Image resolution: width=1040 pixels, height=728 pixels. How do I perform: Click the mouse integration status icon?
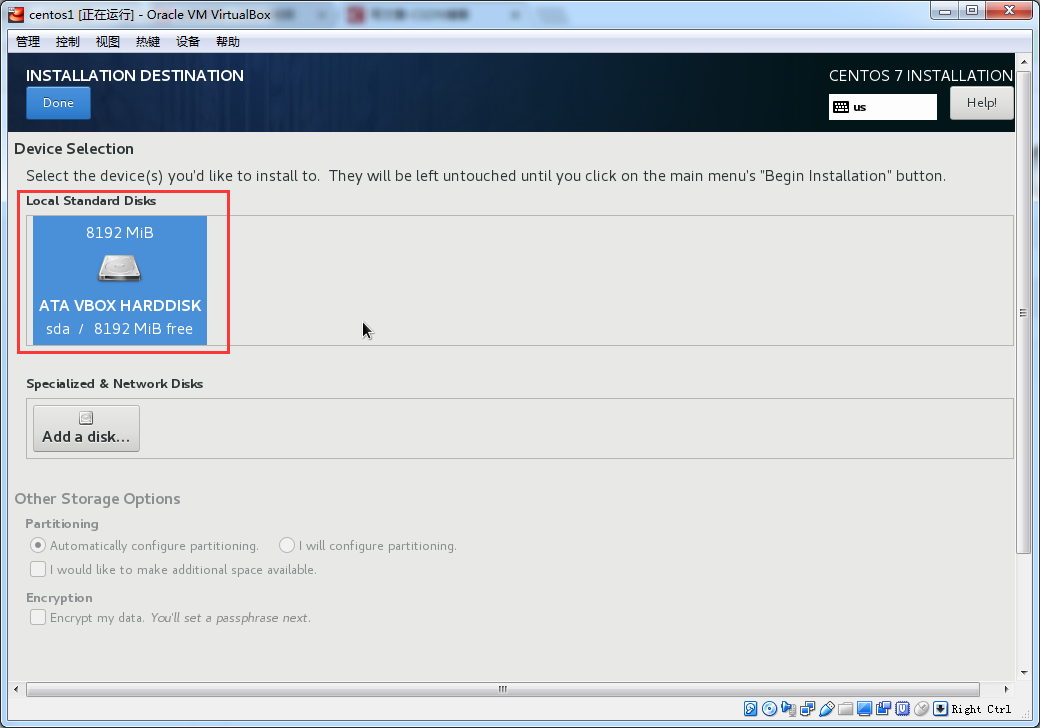coord(921,709)
